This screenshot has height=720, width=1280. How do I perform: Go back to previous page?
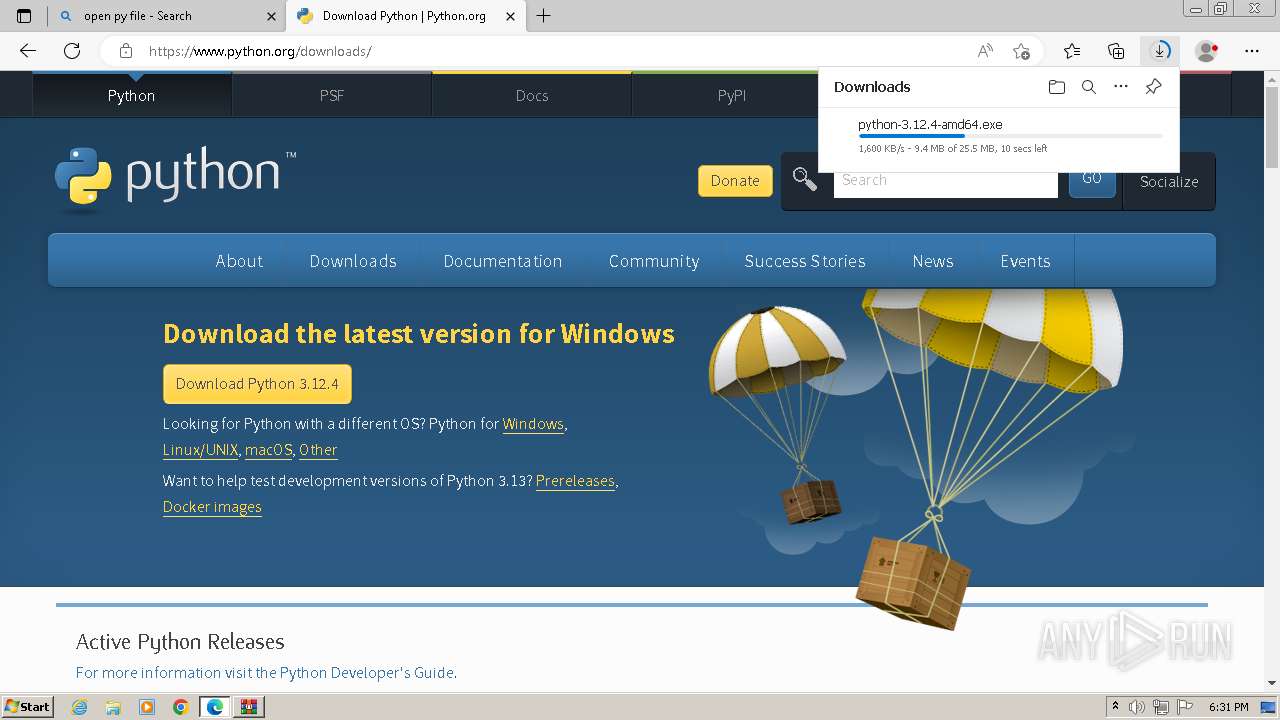pos(28,51)
